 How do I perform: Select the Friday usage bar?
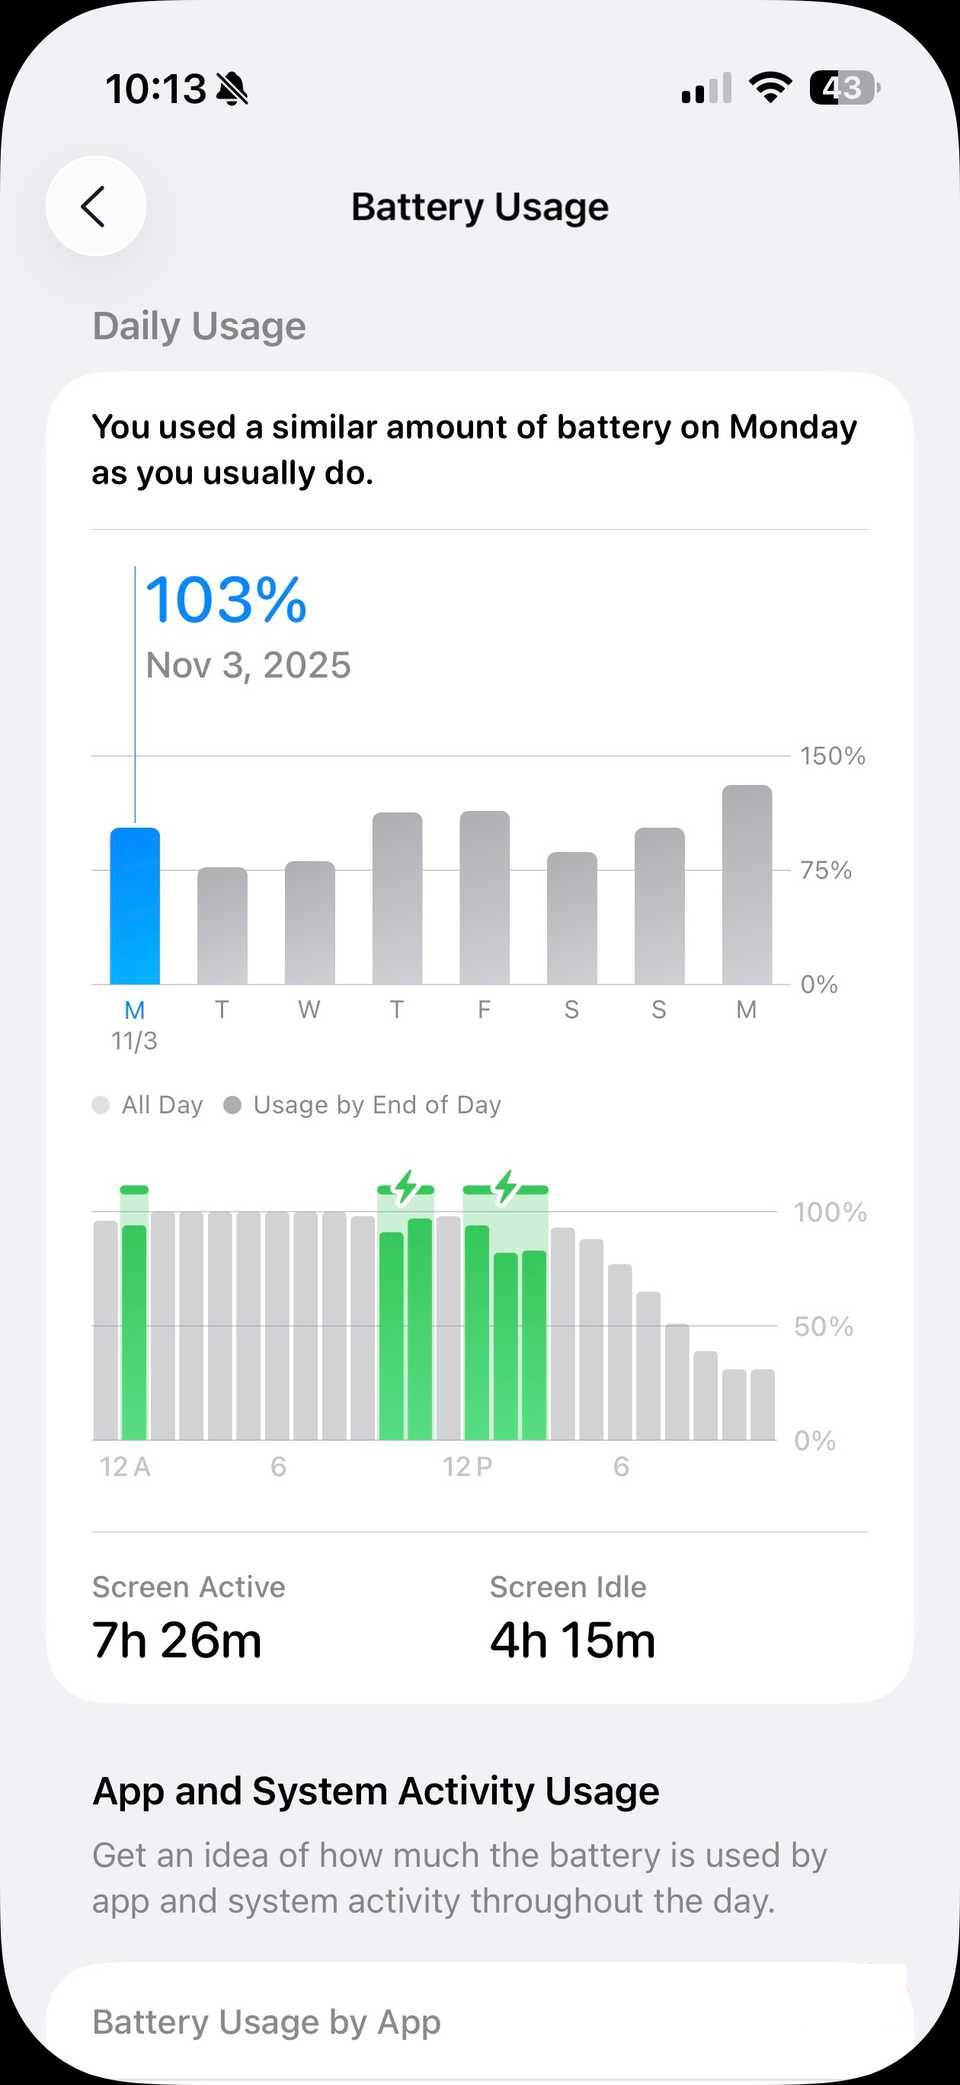click(485, 898)
